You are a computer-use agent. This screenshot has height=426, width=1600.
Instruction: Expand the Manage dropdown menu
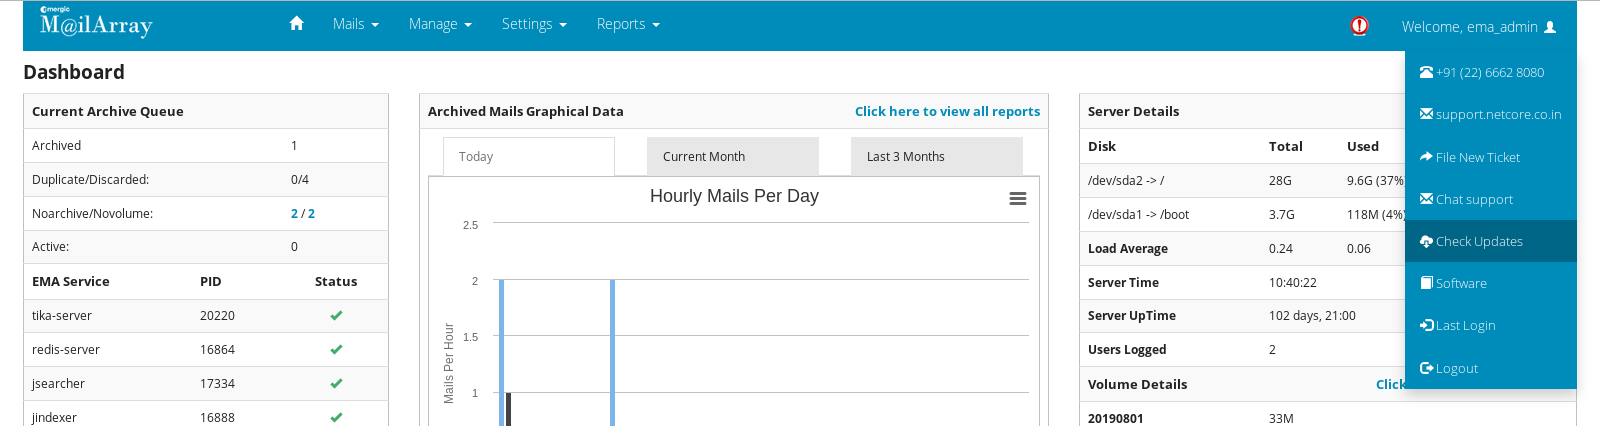point(440,24)
